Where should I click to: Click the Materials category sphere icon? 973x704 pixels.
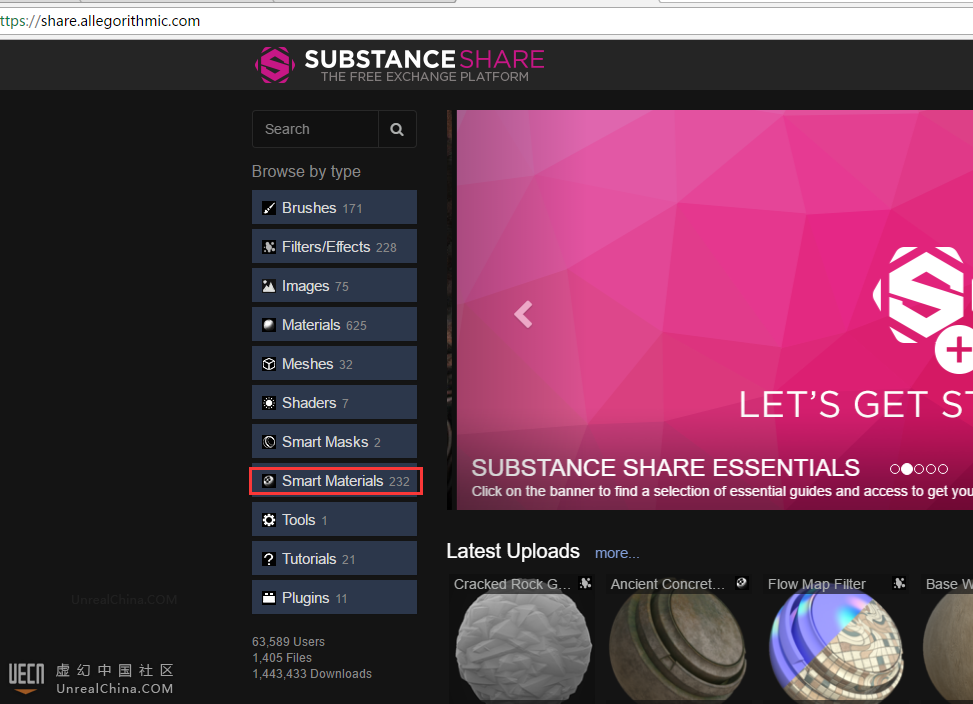pos(269,325)
